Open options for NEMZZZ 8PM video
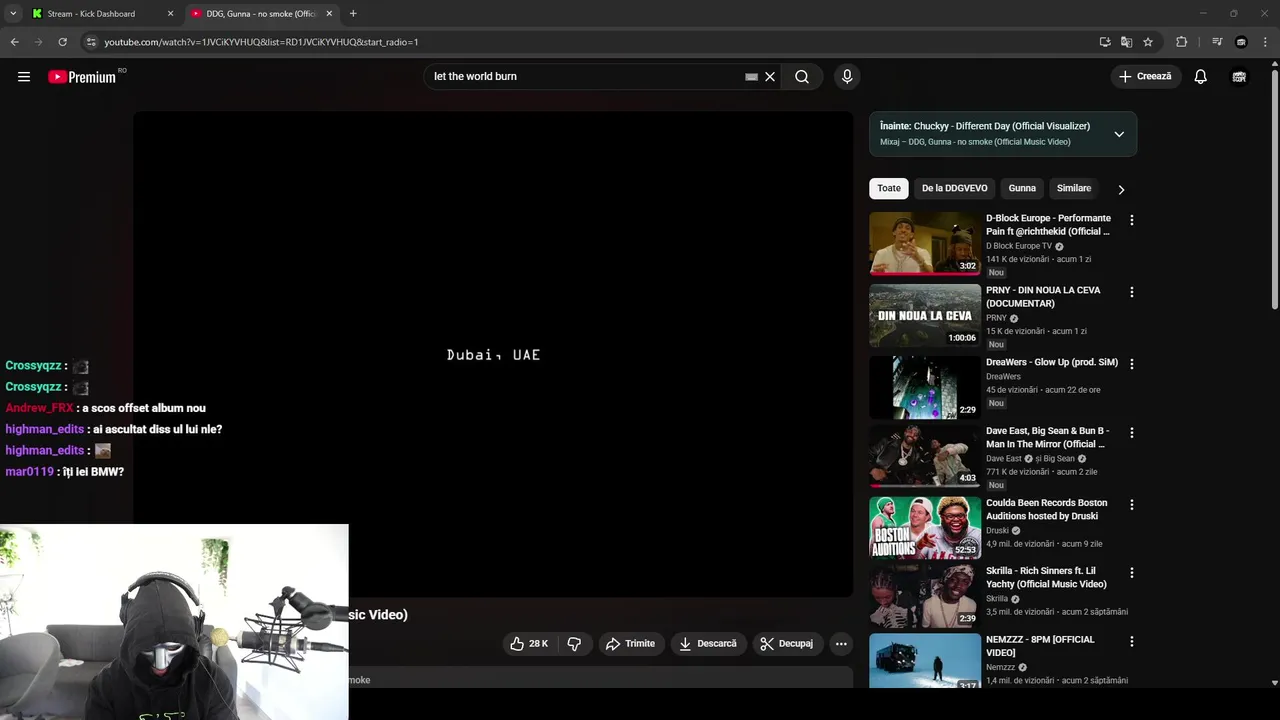This screenshot has height=720, width=1280. [1132, 641]
